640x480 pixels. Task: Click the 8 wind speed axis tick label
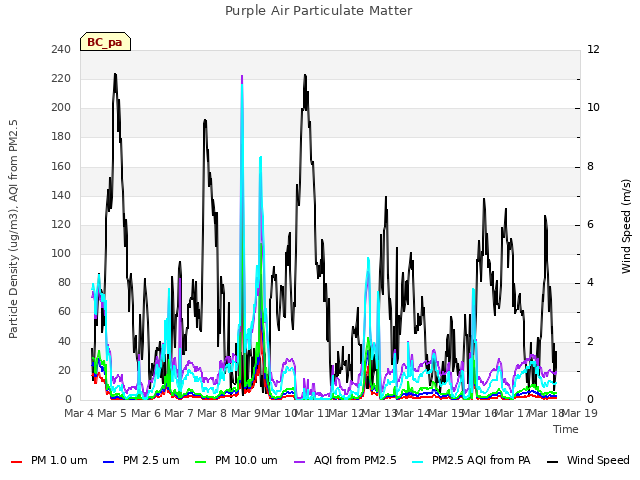pos(591,167)
